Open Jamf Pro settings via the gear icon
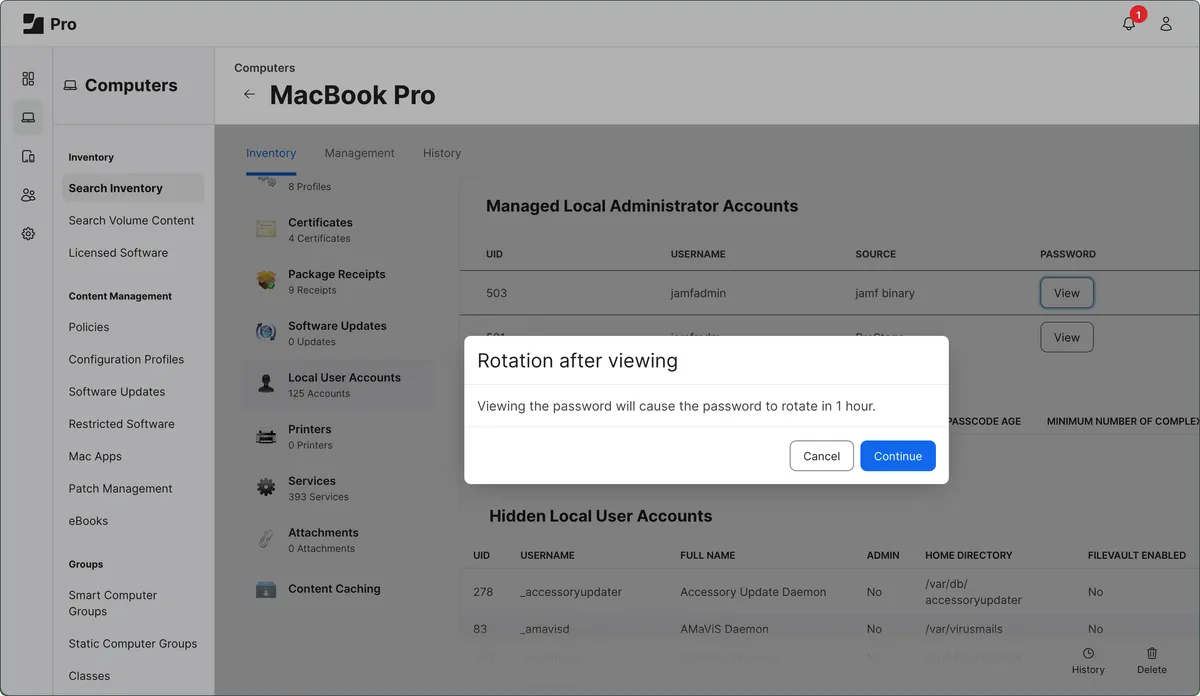Image resolution: width=1200 pixels, height=696 pixels. point(27,233)
